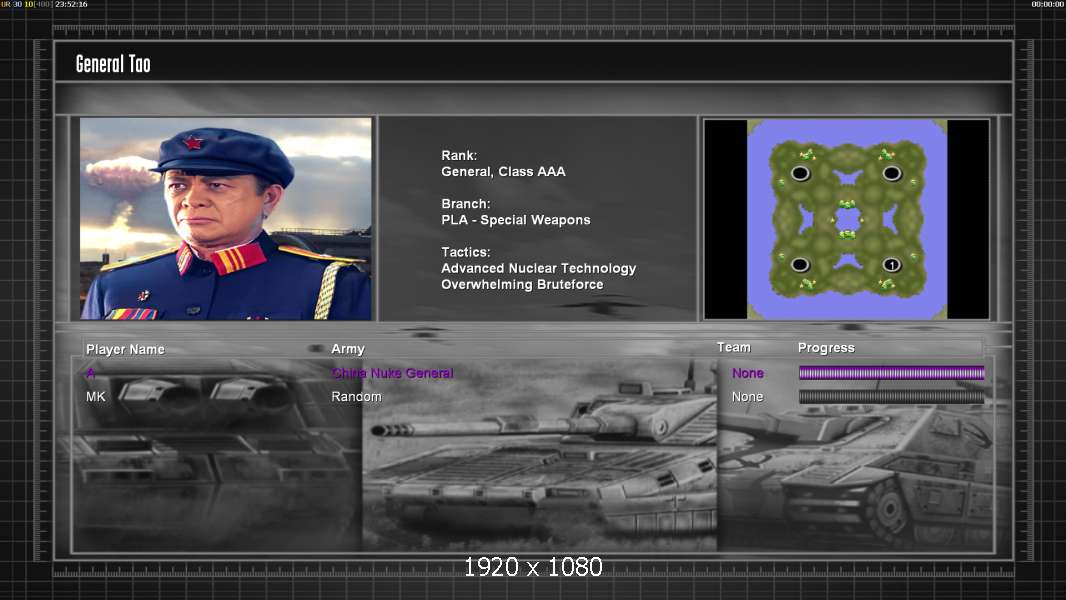
Task: Click the General Tao portrait image
Action: (226, 218)
